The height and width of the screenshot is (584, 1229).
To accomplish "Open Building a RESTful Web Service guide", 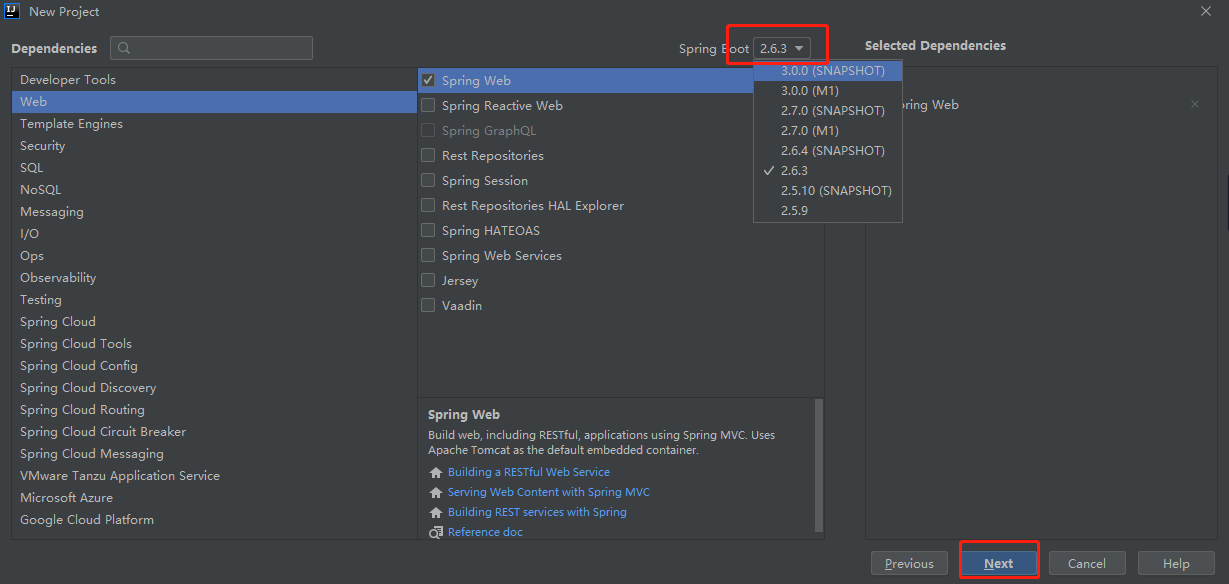I will (x=528, y=472).
